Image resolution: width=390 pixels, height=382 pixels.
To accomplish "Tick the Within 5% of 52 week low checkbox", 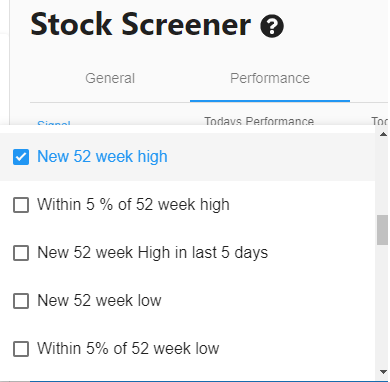I will tap(21, 349).
